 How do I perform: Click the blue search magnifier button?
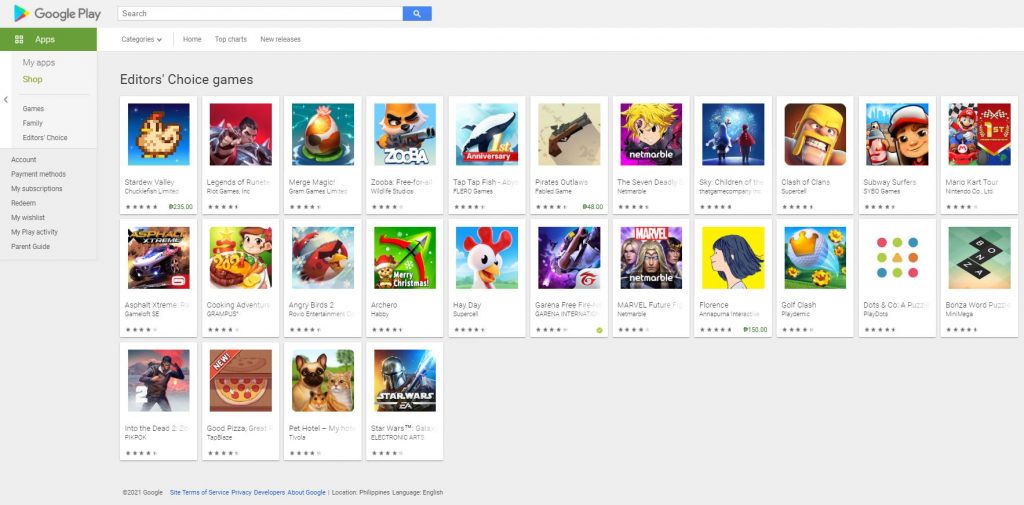tap(417, 13)
